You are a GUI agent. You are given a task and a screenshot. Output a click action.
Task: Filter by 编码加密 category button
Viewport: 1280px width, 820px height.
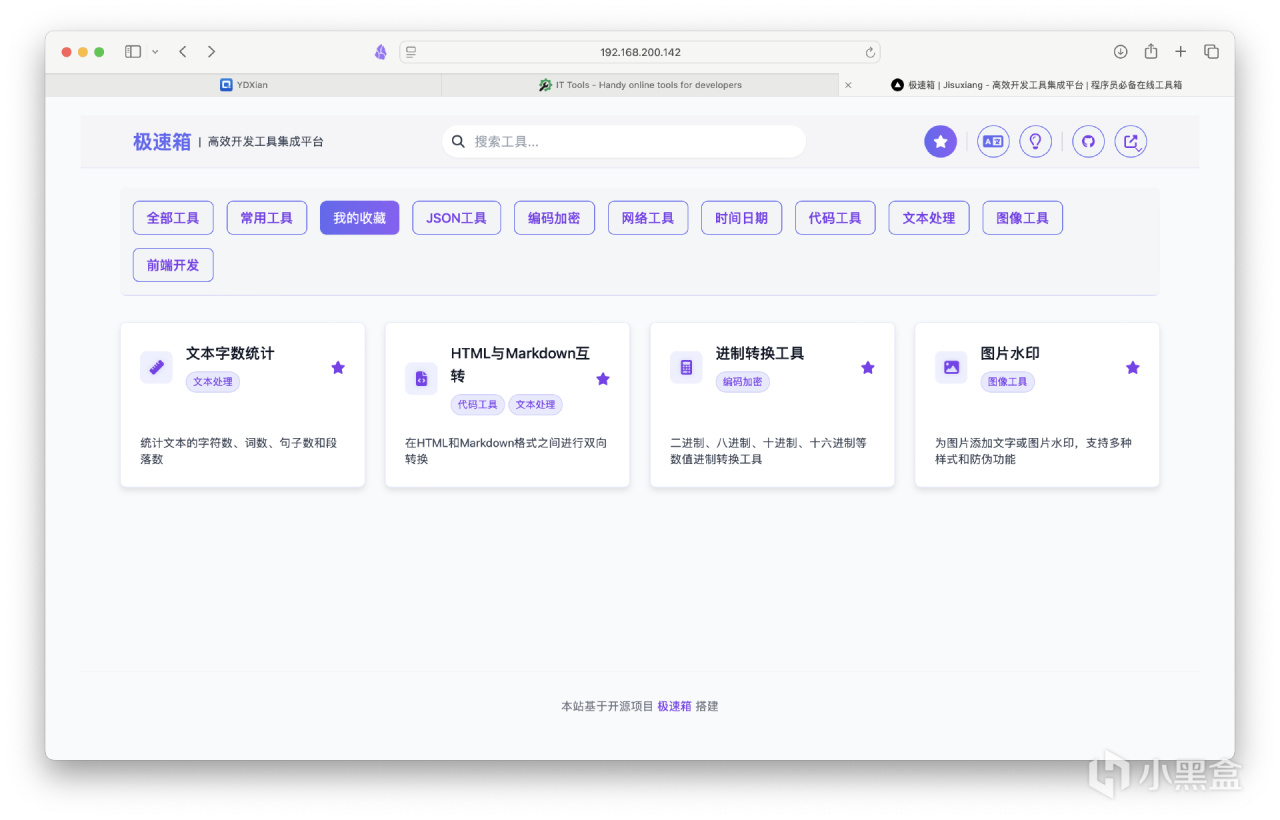pos(554,218)
